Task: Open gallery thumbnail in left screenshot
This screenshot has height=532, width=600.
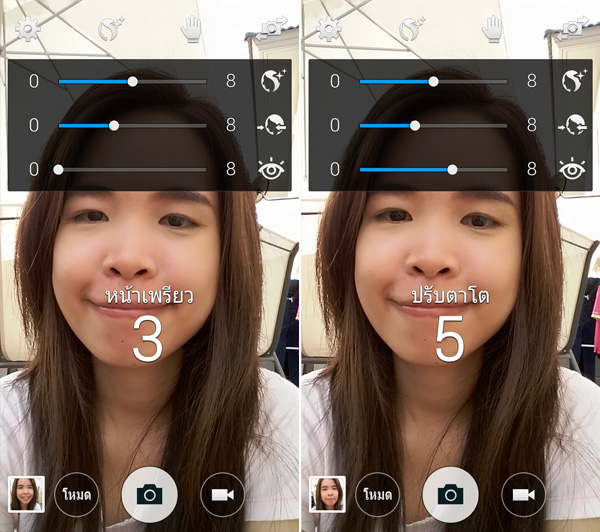Action: tap(26, 494)
